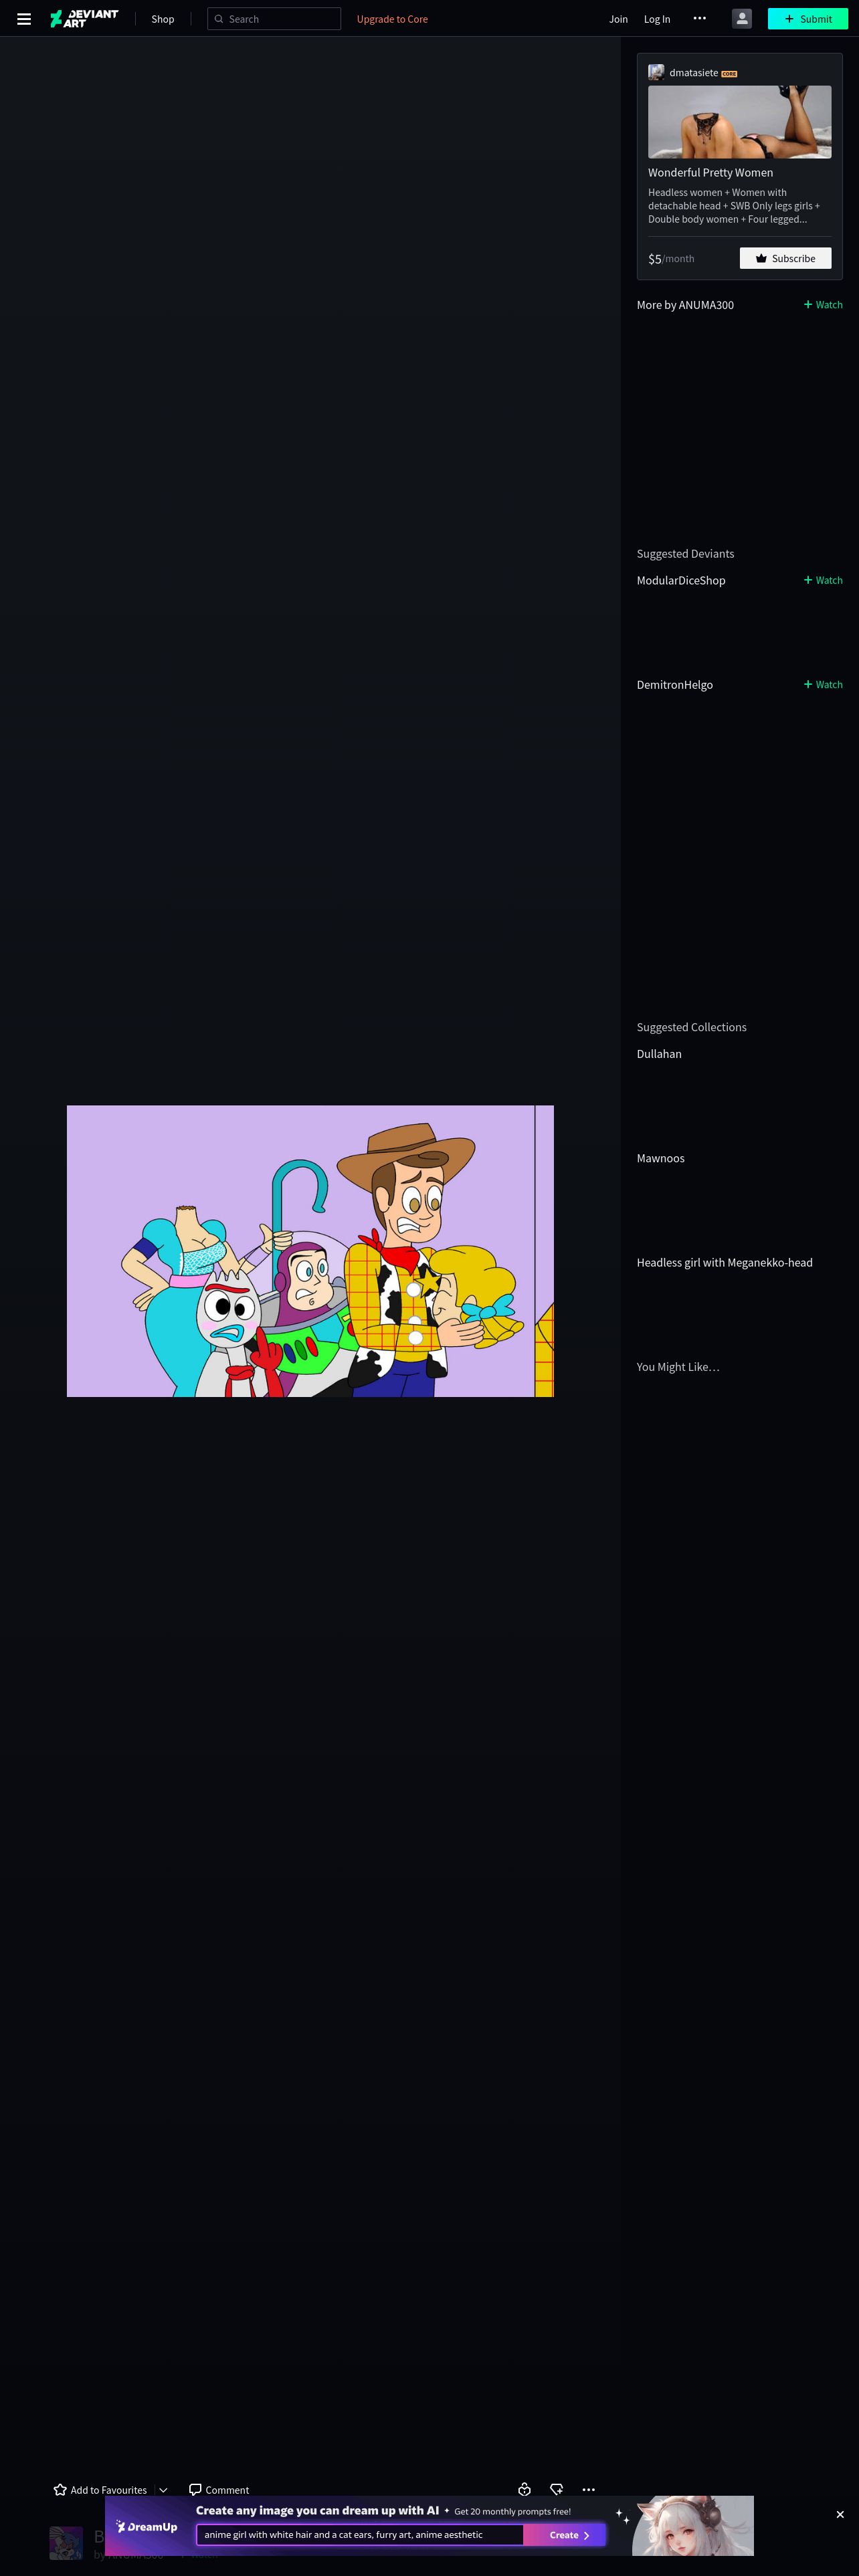859x2576 pixels.
Task: Click the DreamUp prompt text field
Action: tap(360, 2535)
